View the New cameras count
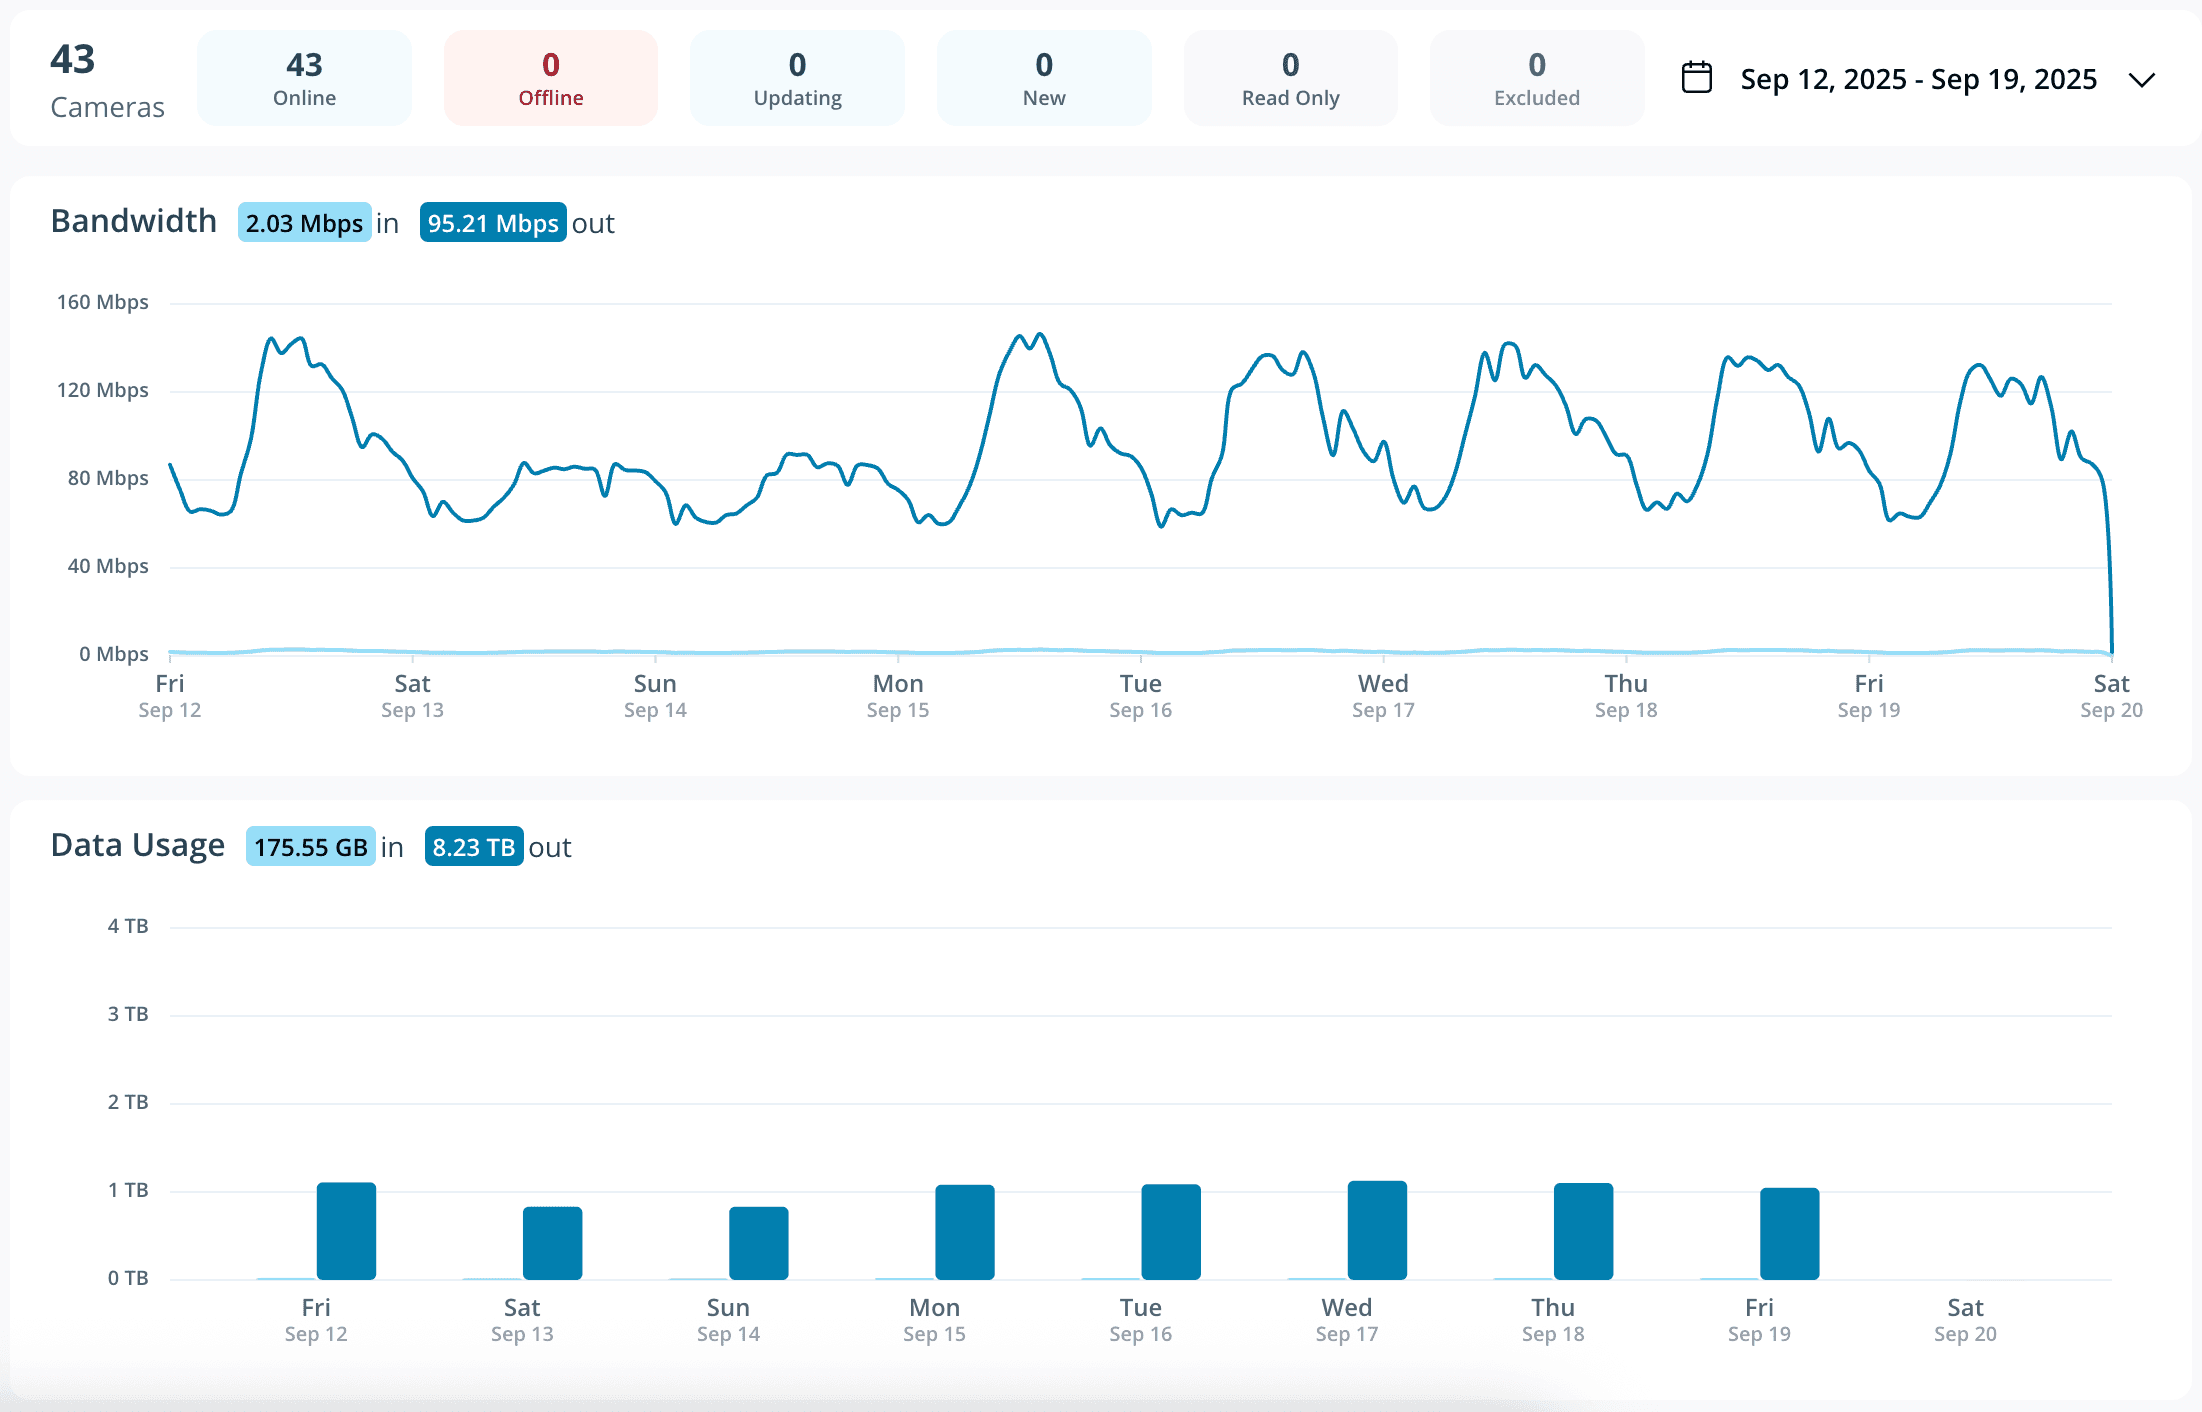The height and width of the screenshot is (1412, 2202). click(1043, 77)
